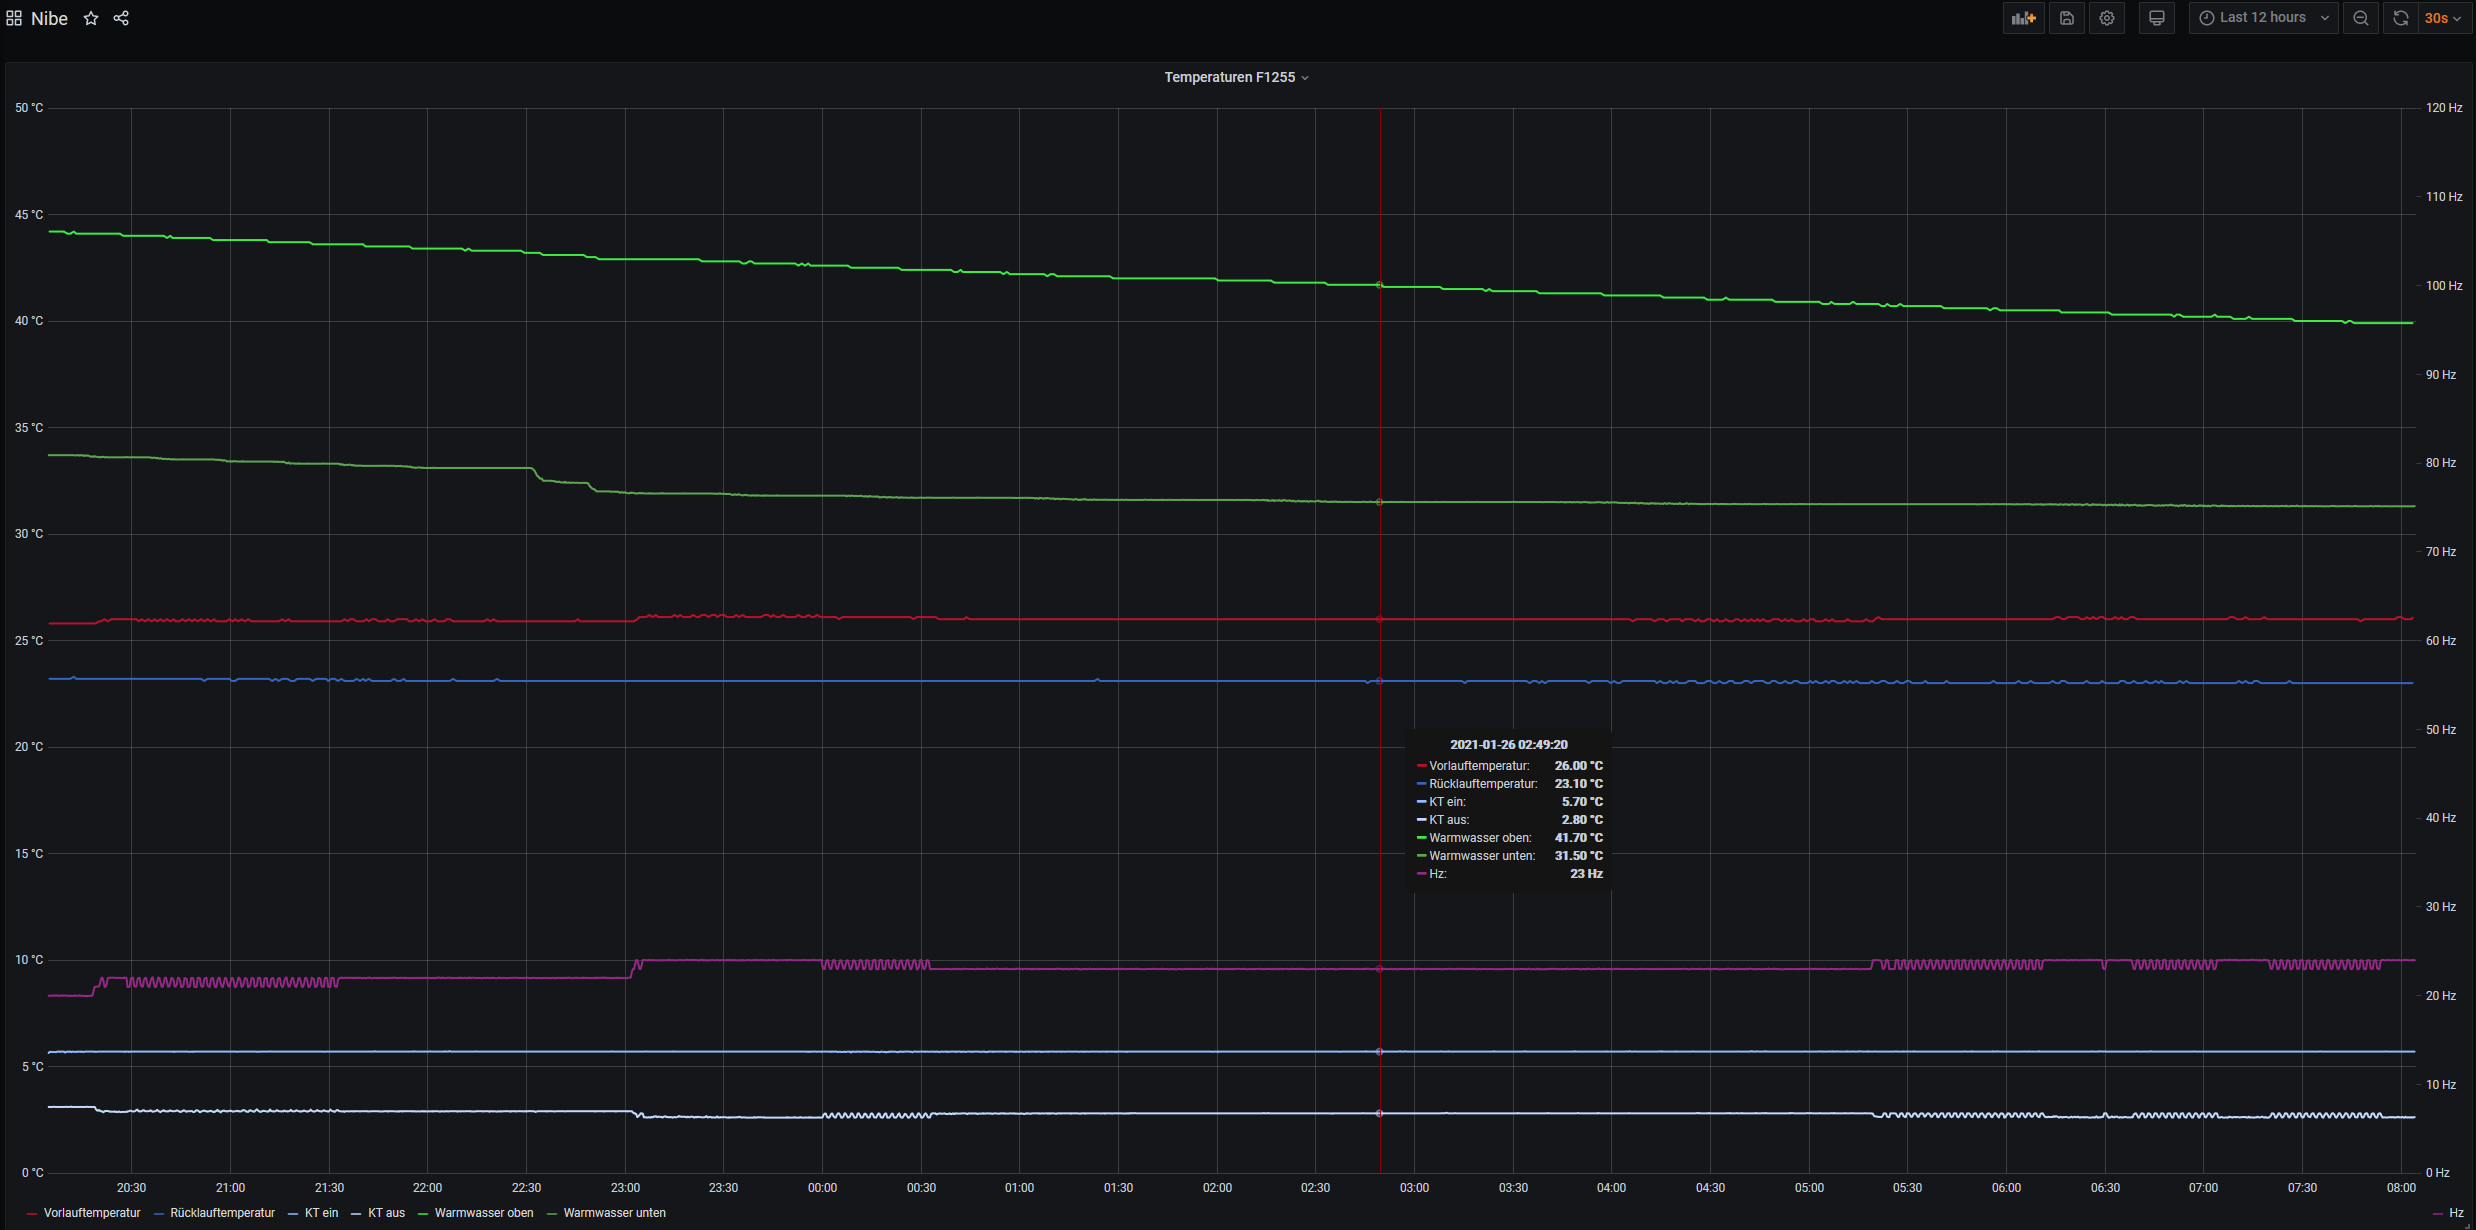Toggle KT aus series in the legend
Viewport: 2476px width, 1230px height.
click(x=386, y=1213)
